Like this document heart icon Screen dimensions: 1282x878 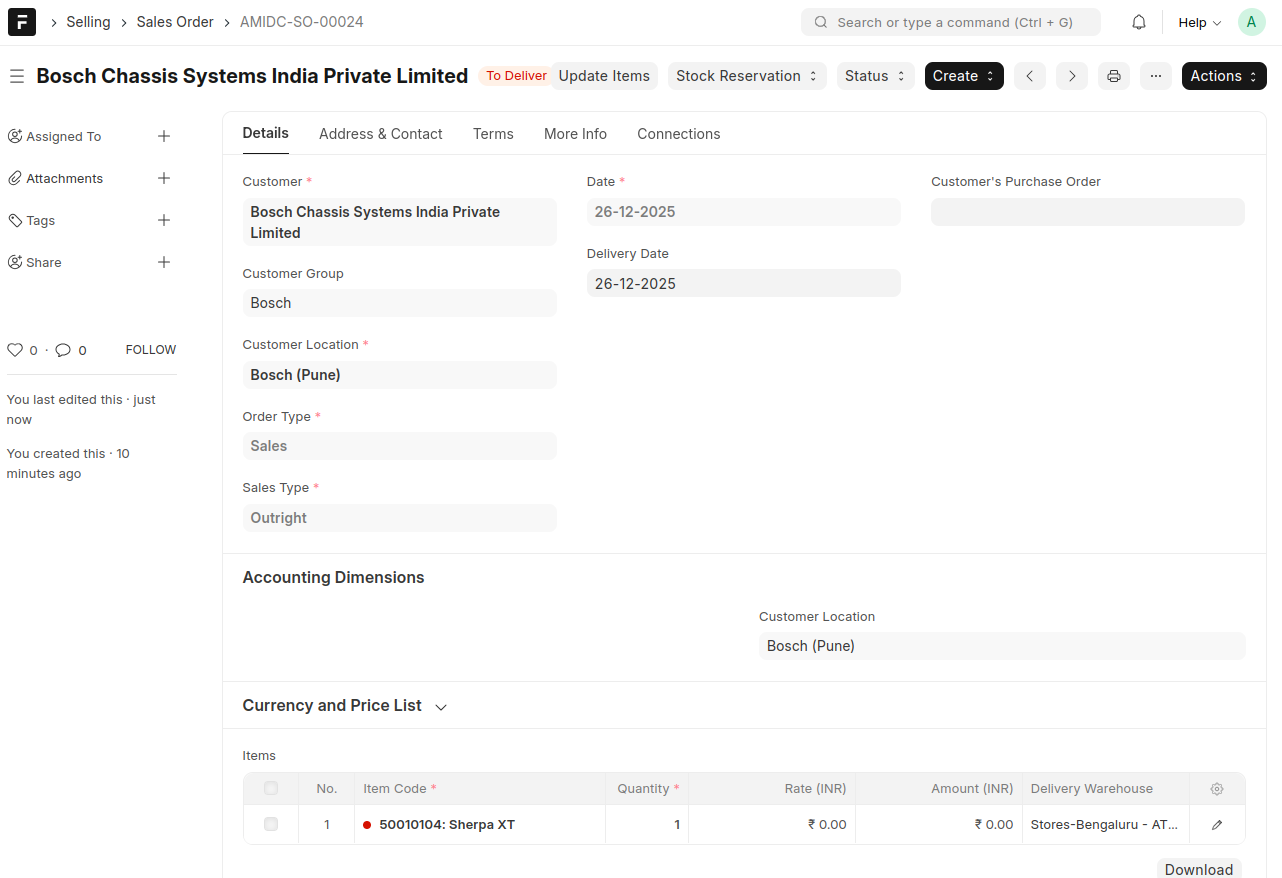15,350
